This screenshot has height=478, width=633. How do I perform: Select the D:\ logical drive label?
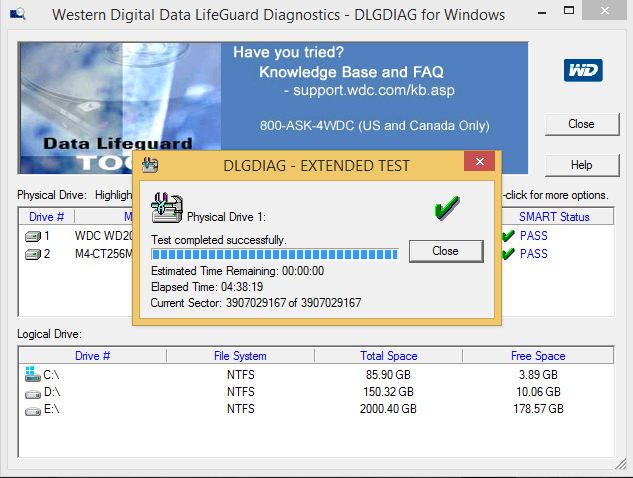click(x=52, y=392)
